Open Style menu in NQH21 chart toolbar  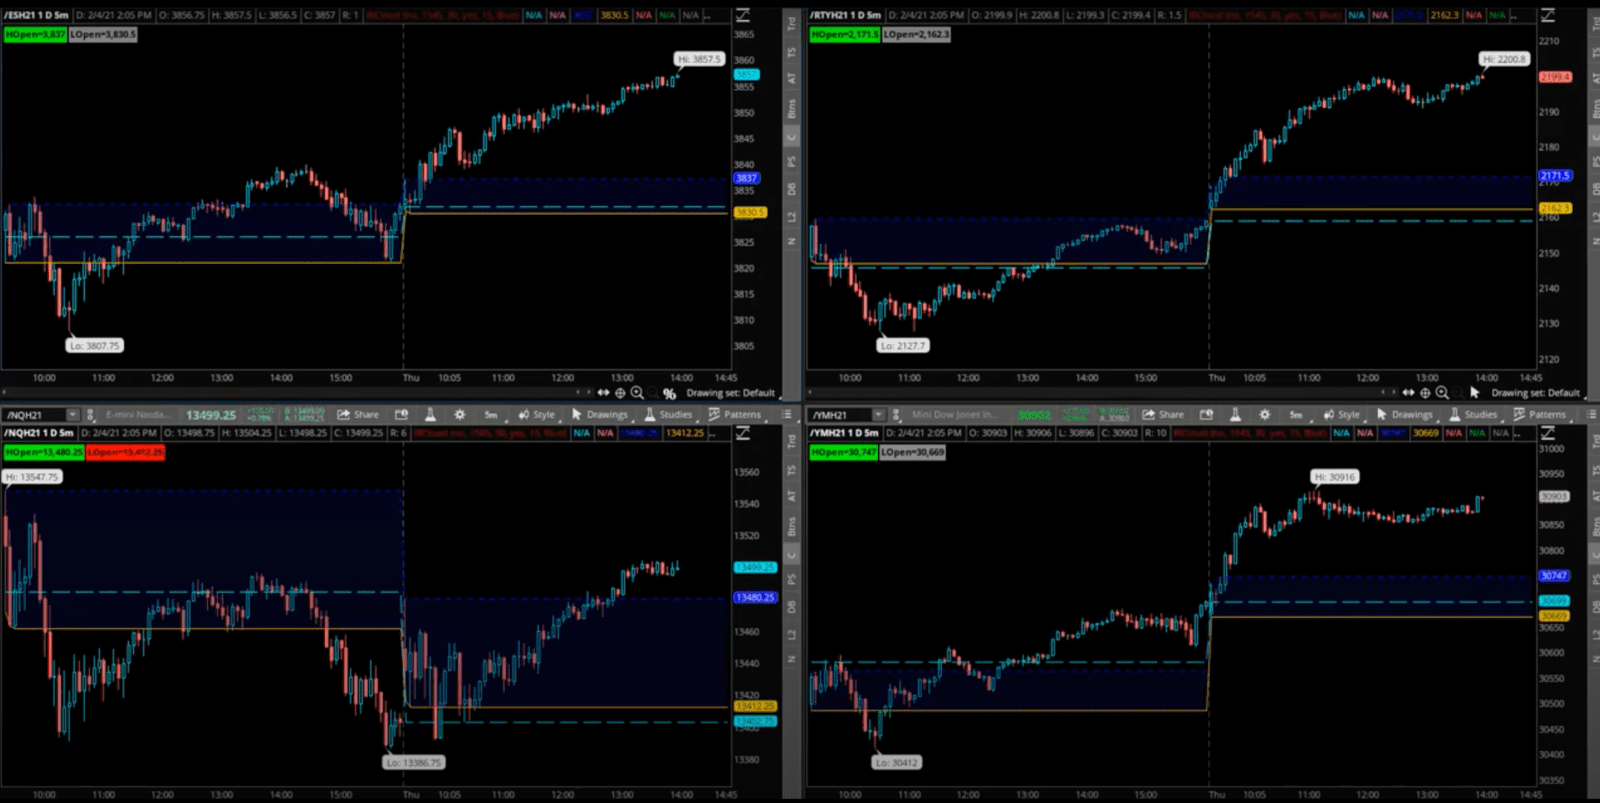[536, 414]
